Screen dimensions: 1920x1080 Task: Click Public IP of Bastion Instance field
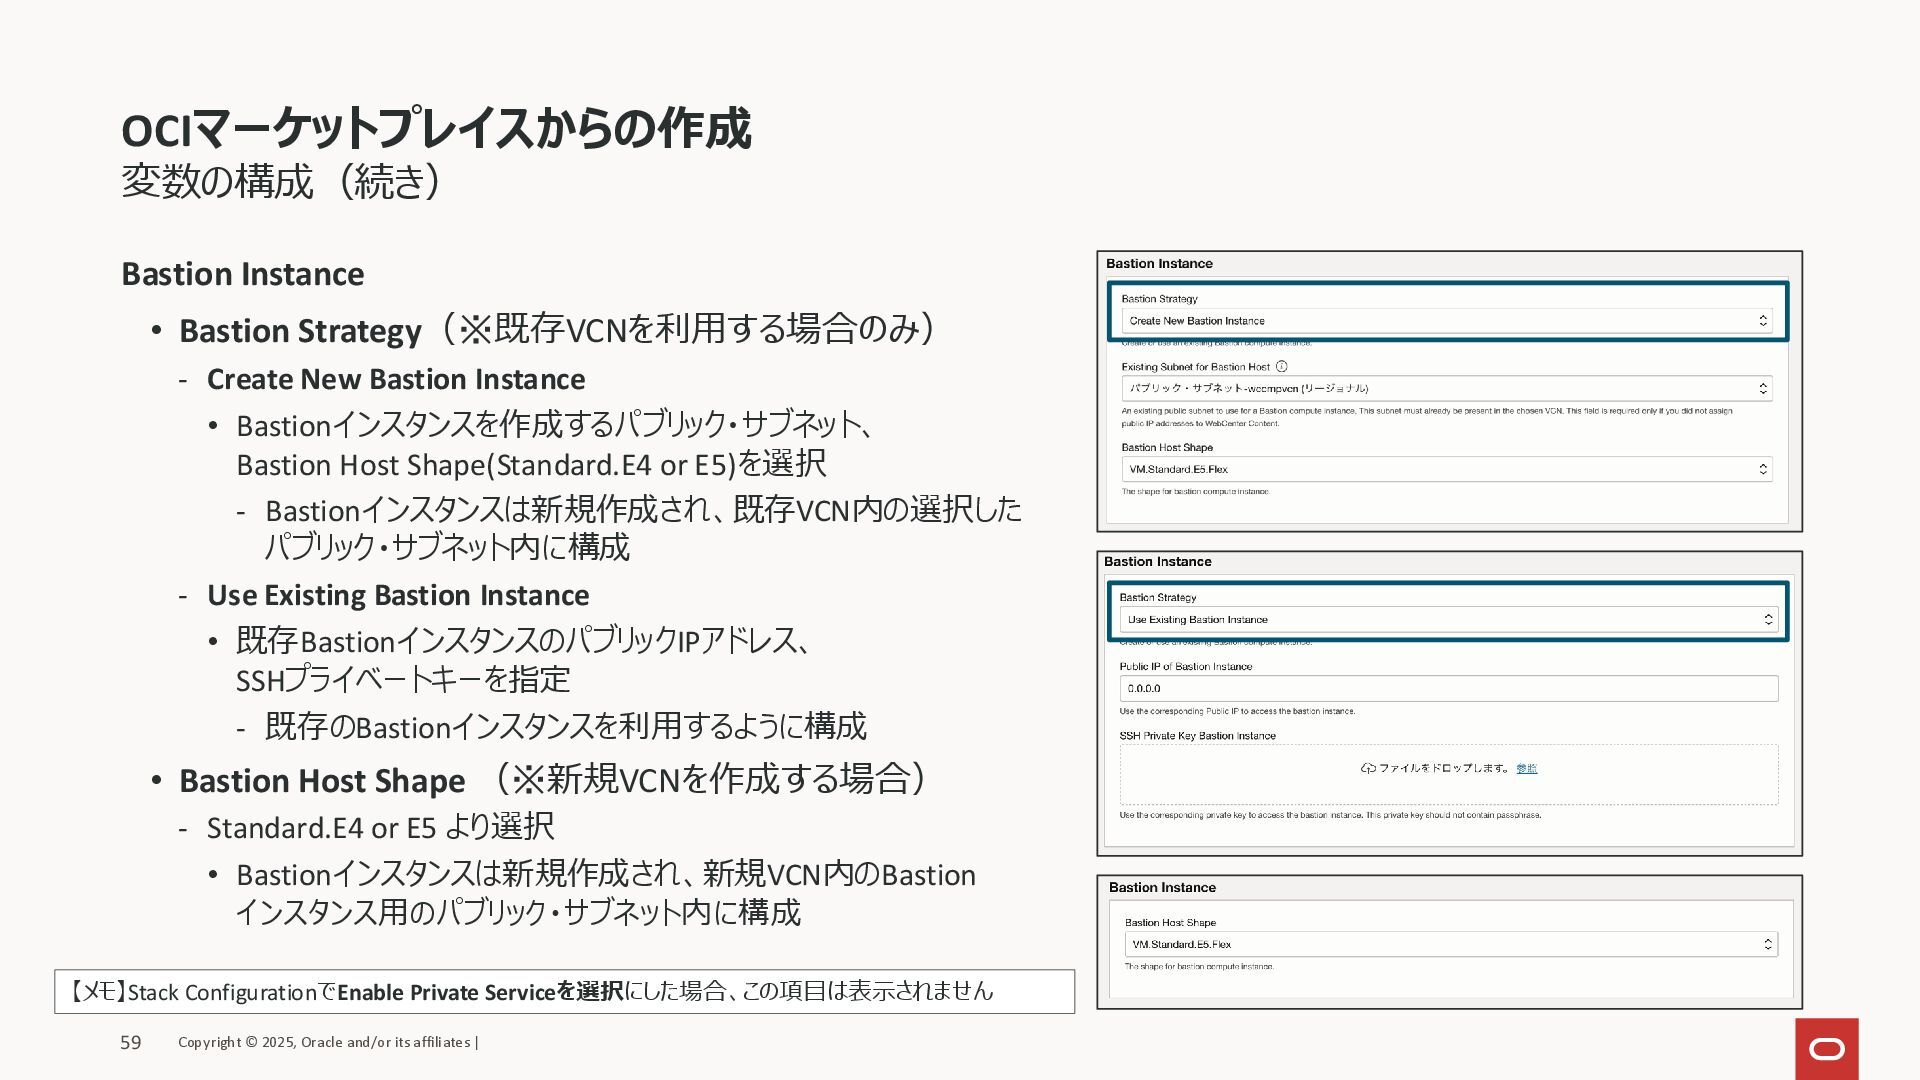point(1448,688)
